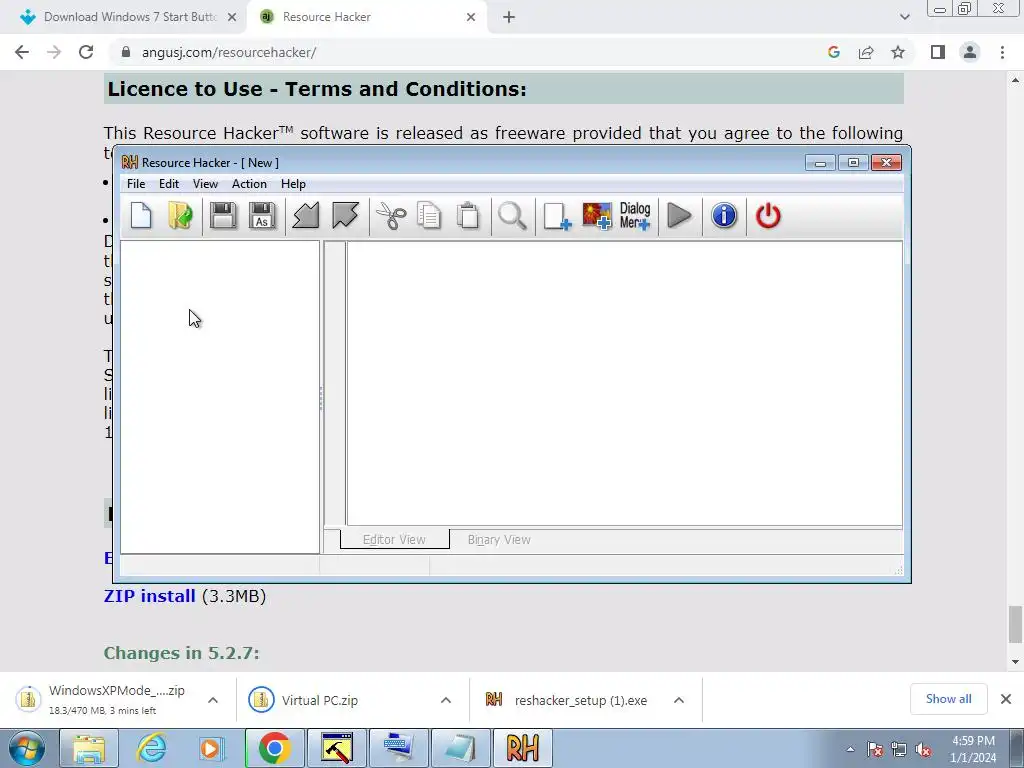This screenshot has width=1024, height=768.
Task: Expand options for reshacker_setup (1).exe download
Action: tap(679, 700)
